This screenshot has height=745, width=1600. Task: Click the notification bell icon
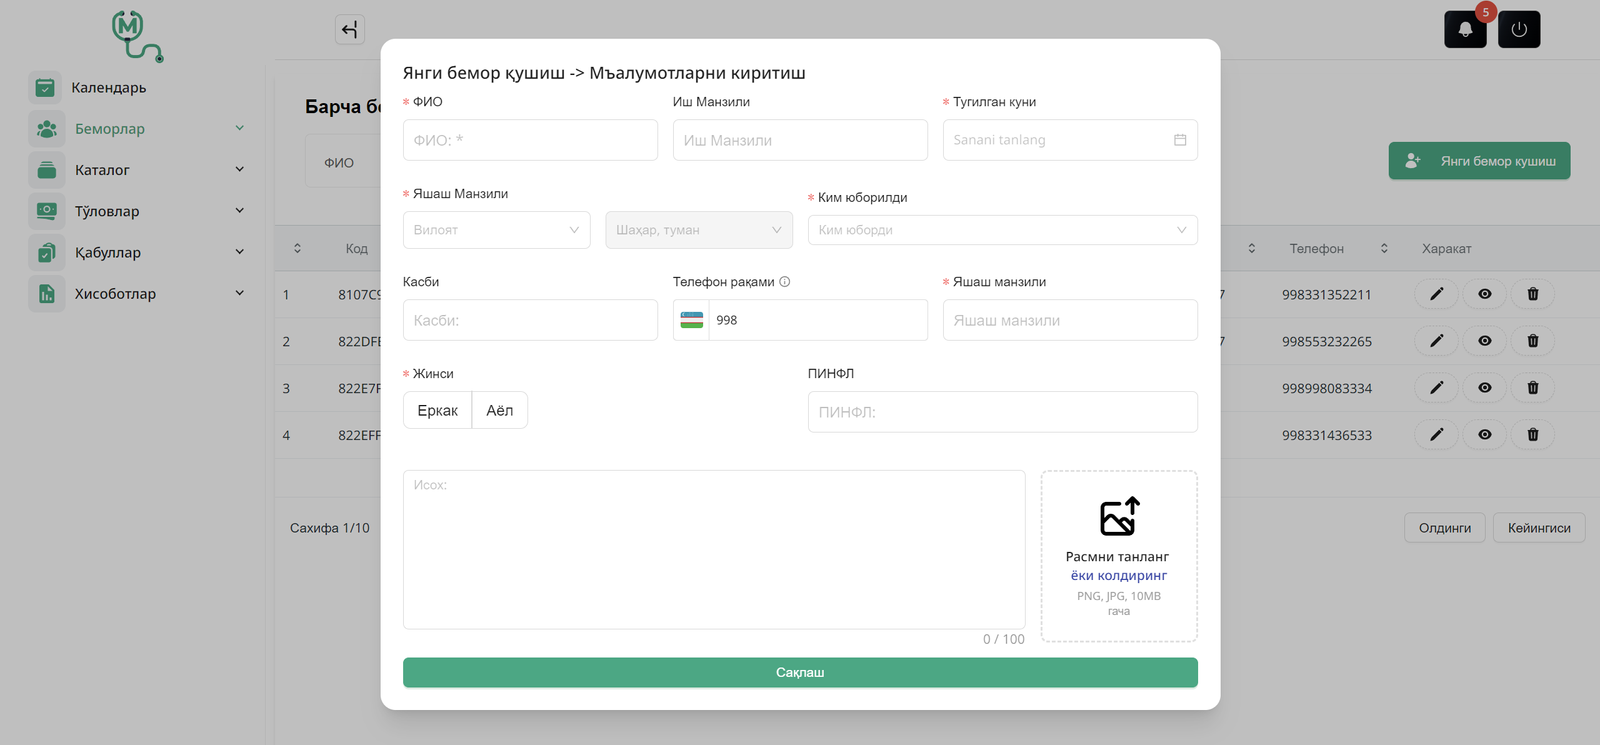tap(1465, 30)
